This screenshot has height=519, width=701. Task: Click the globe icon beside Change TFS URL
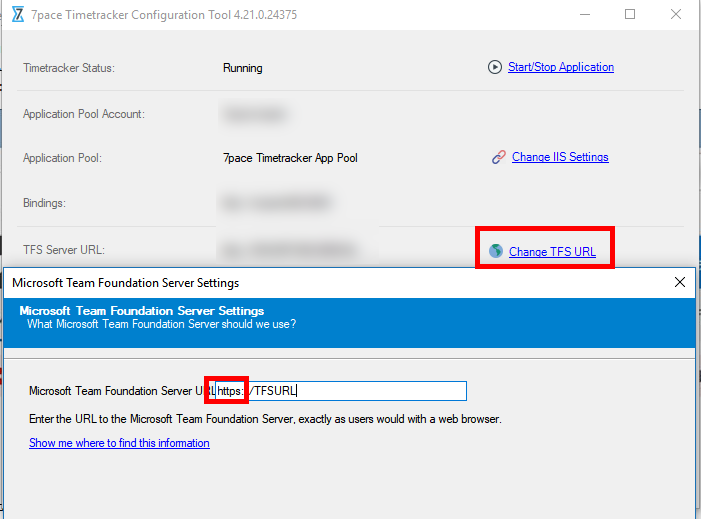click(496, 251)
